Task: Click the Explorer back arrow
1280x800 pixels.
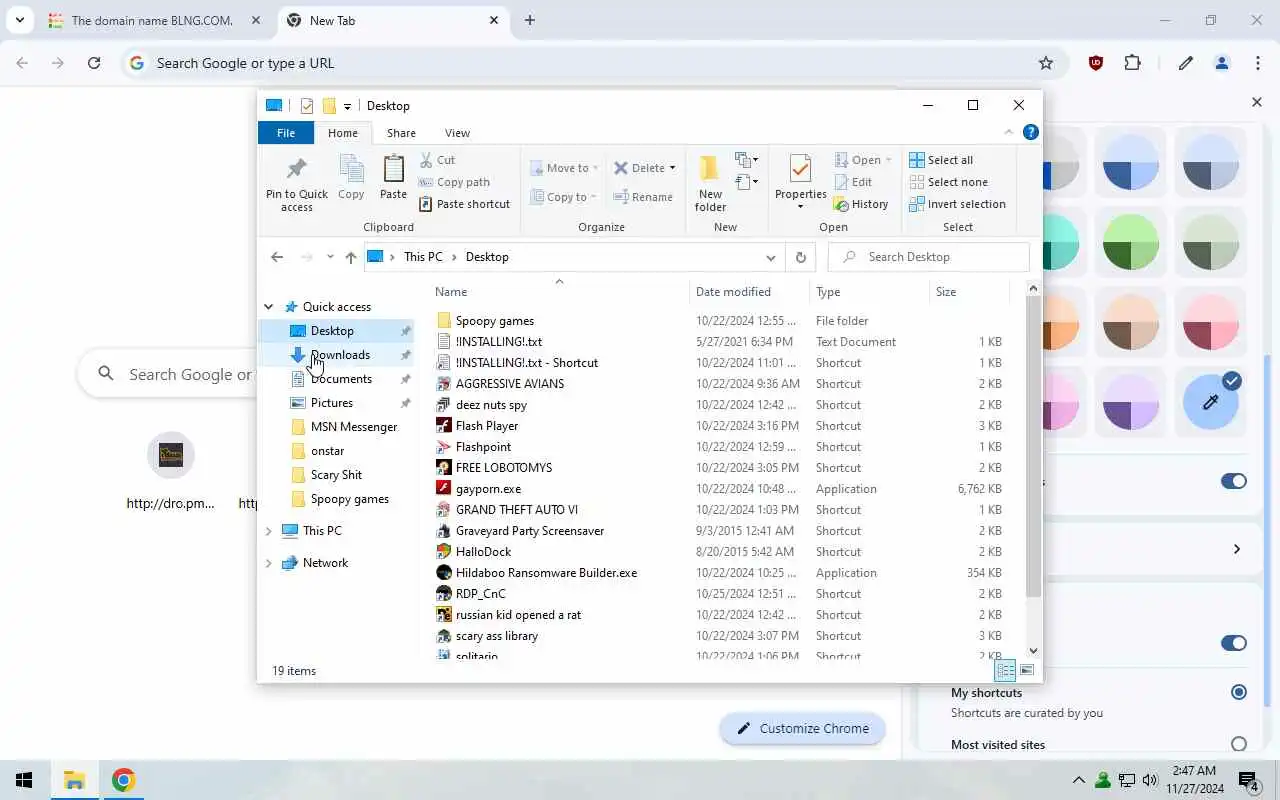Action: 277,257
